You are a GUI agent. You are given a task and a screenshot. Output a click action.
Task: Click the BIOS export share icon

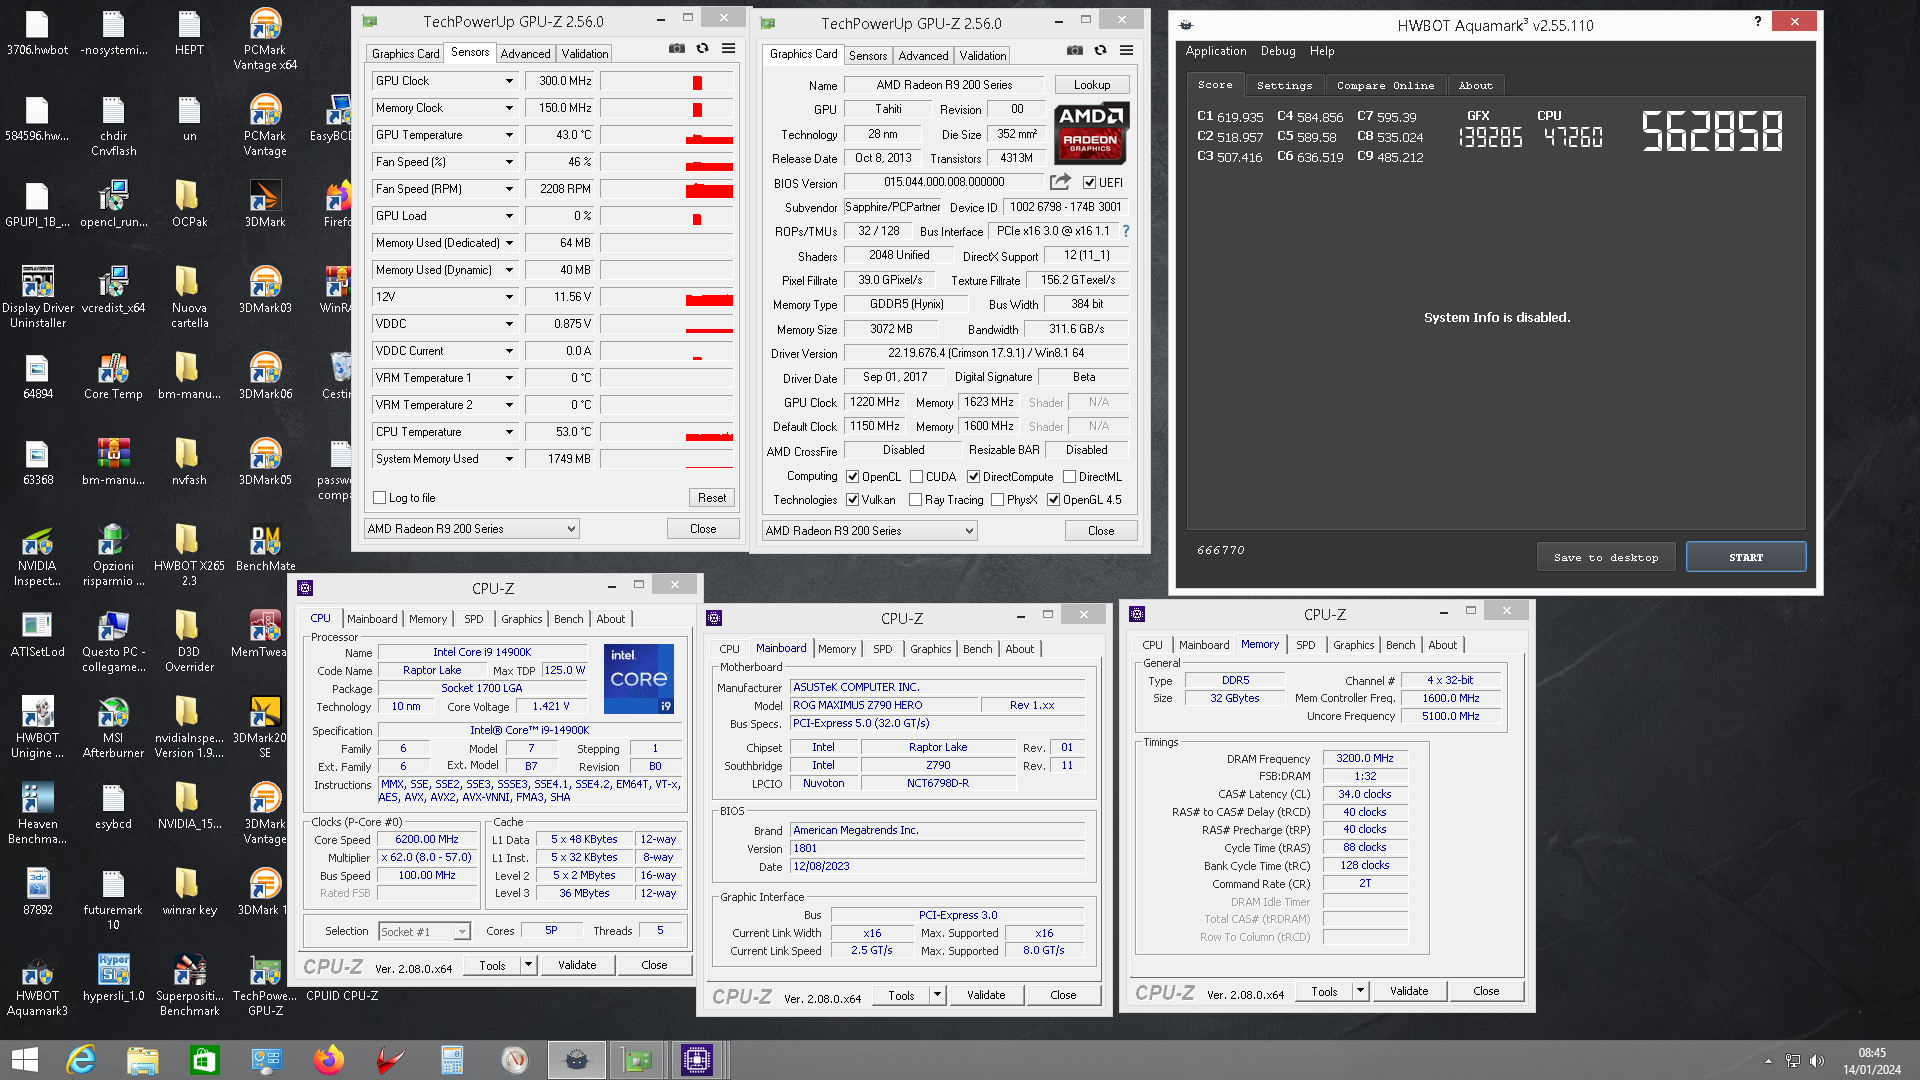[x=1060, y=182]
